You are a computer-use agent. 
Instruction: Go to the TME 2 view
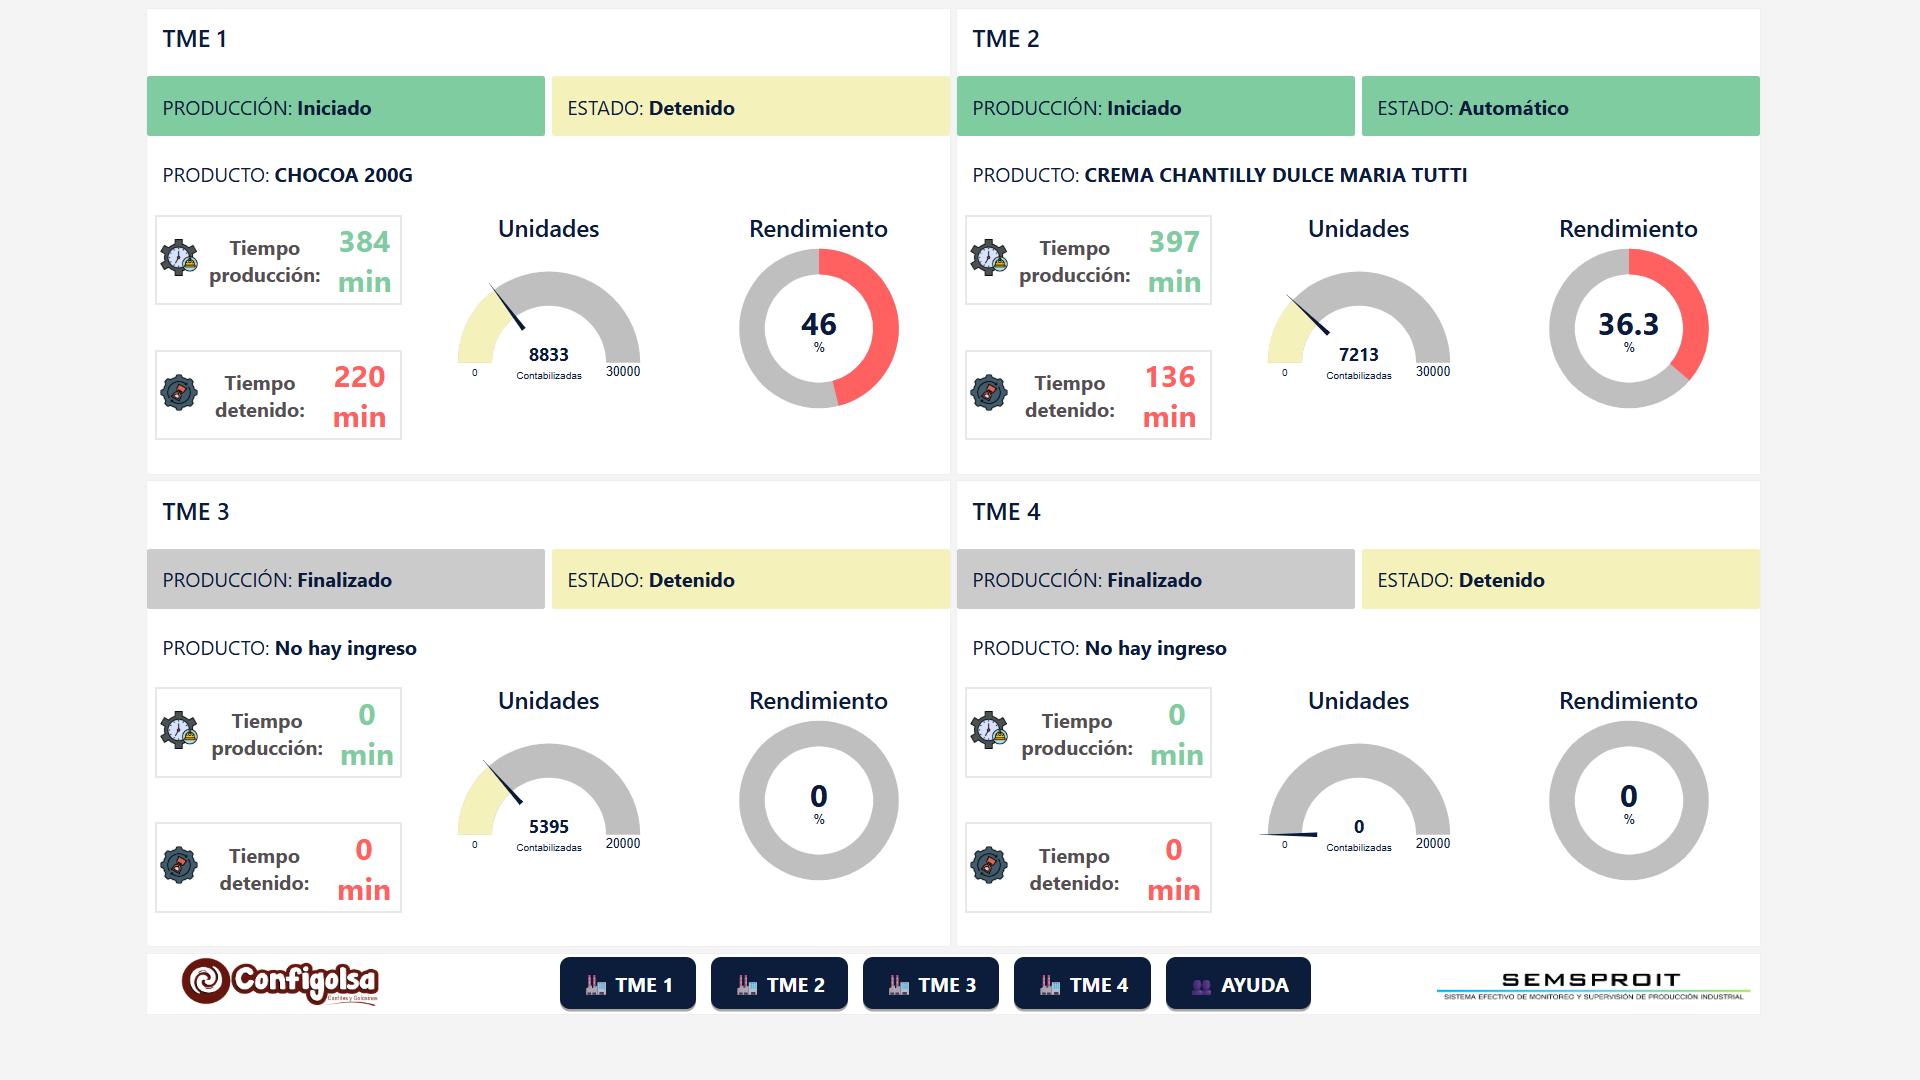tap(779, 985)
